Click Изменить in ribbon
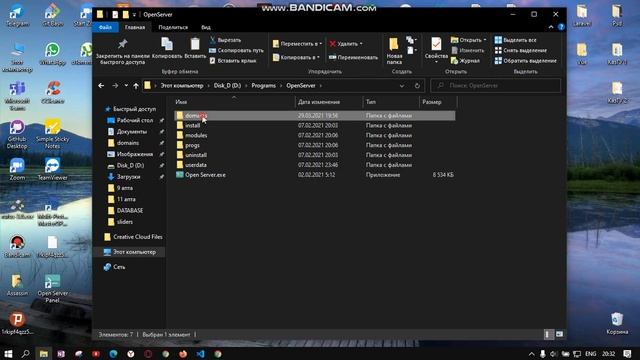The image size is (640, 360). 468,50
